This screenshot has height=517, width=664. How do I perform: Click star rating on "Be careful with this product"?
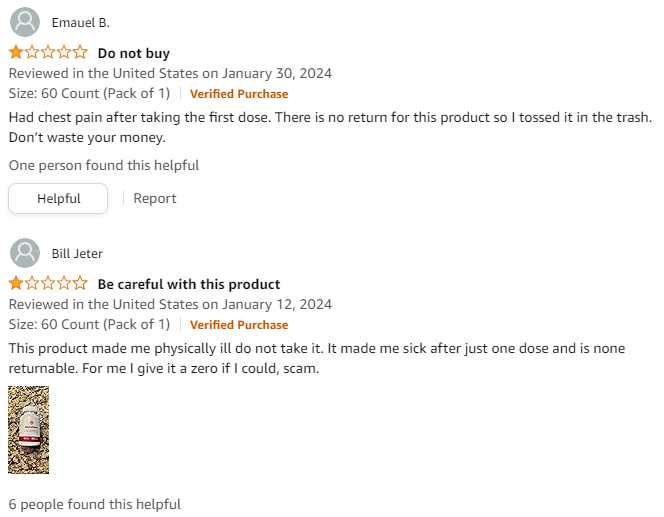tap(48, 284)
